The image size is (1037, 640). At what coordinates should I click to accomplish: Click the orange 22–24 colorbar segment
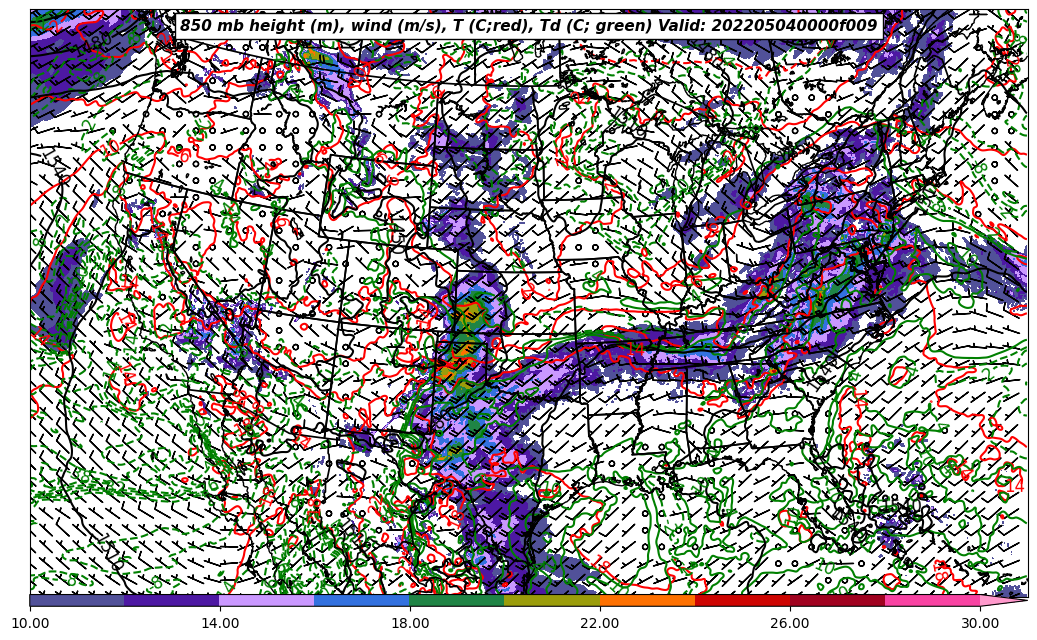[x=647, y=600]
